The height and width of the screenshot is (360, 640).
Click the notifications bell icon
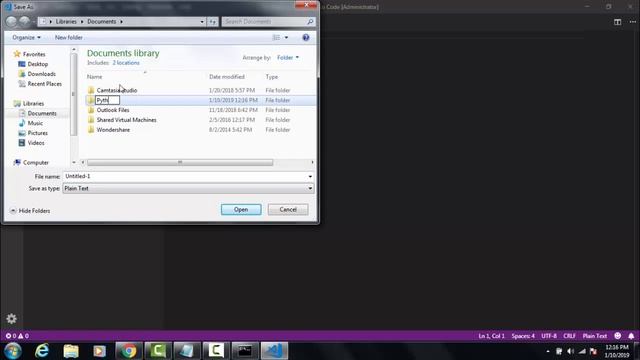point(631,336)
